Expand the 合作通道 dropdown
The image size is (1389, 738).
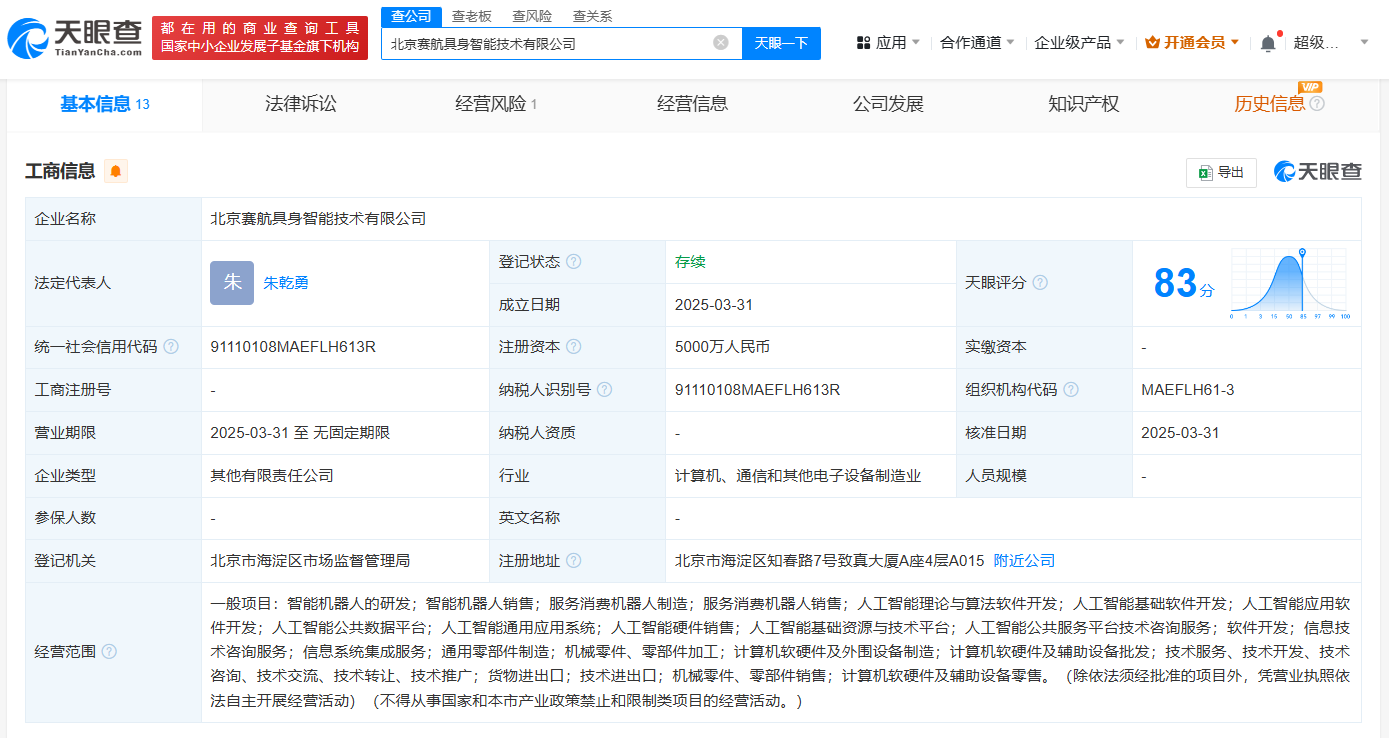tap(977, 43)
